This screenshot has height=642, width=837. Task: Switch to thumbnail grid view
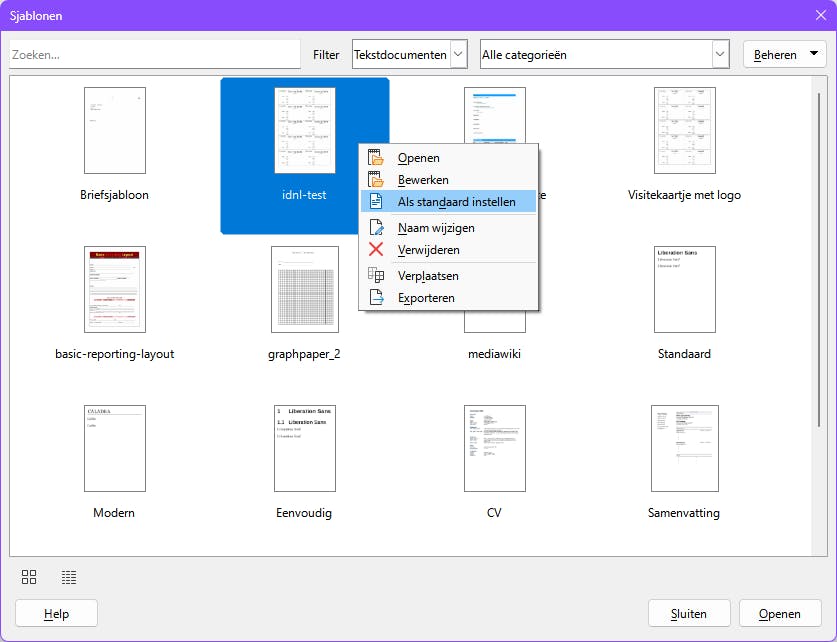click(29, 577)
